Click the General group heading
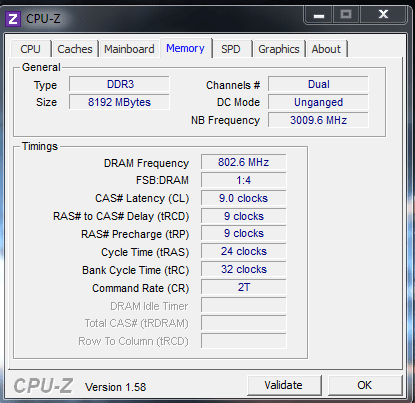This screenshot has width=415, height=403. [x=41, y=67]
